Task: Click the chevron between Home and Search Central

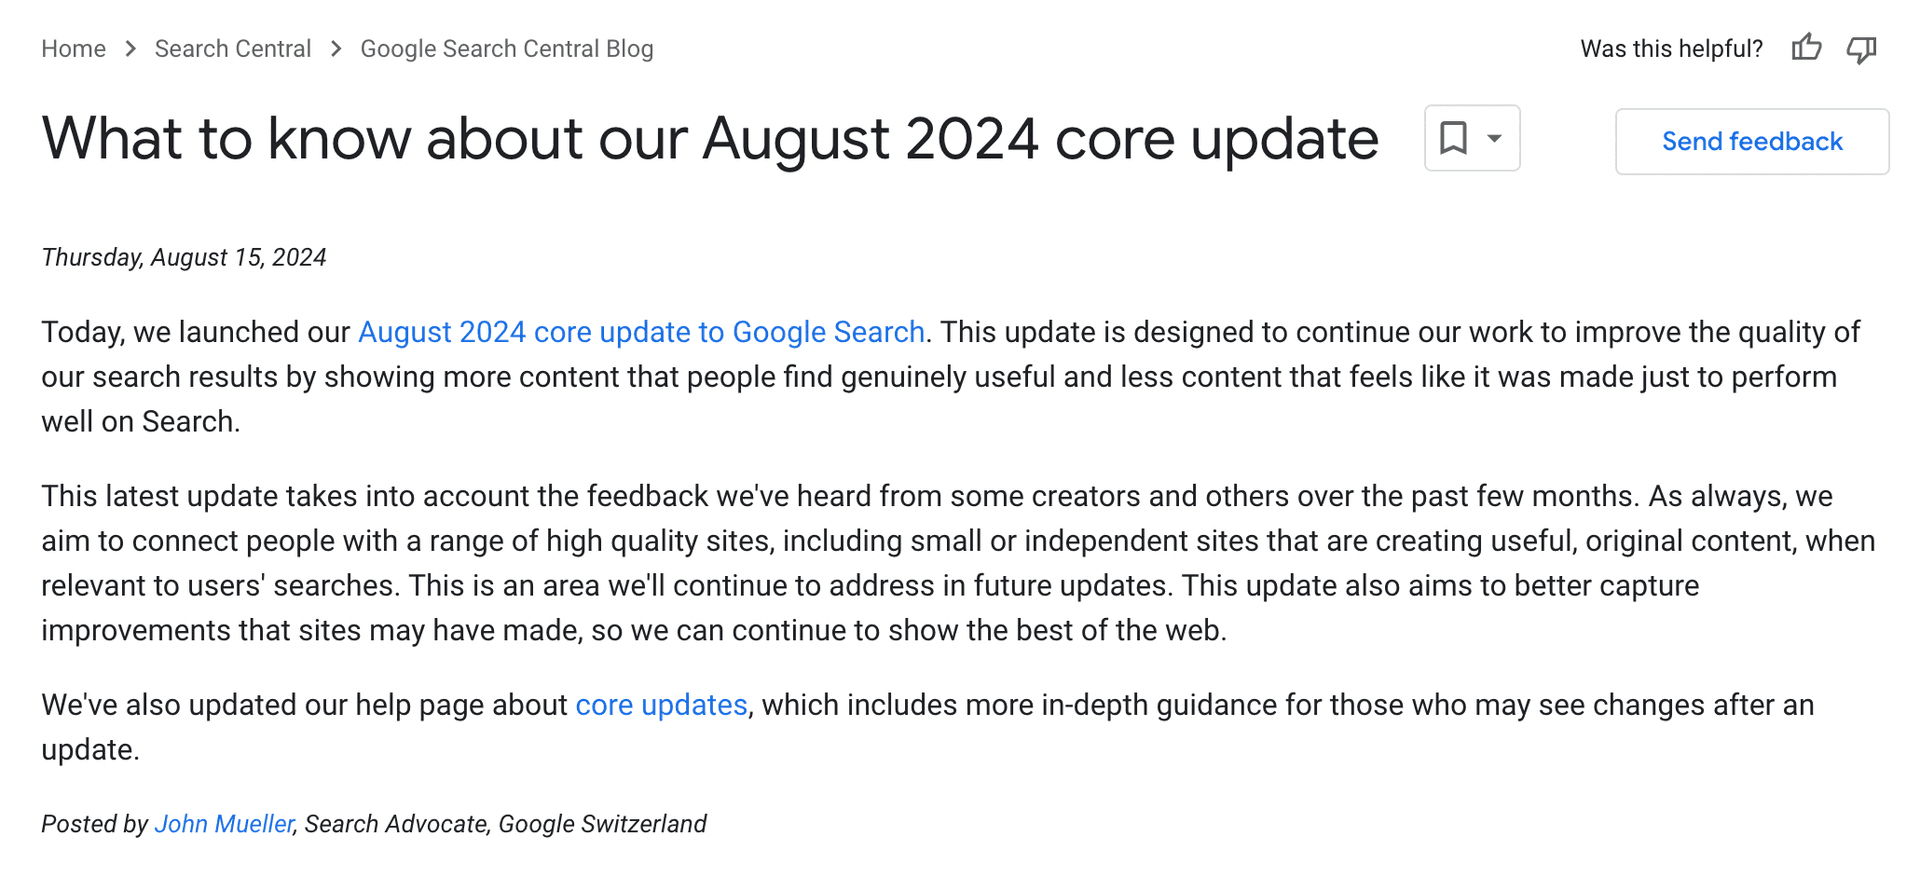Action: point(130,48)
